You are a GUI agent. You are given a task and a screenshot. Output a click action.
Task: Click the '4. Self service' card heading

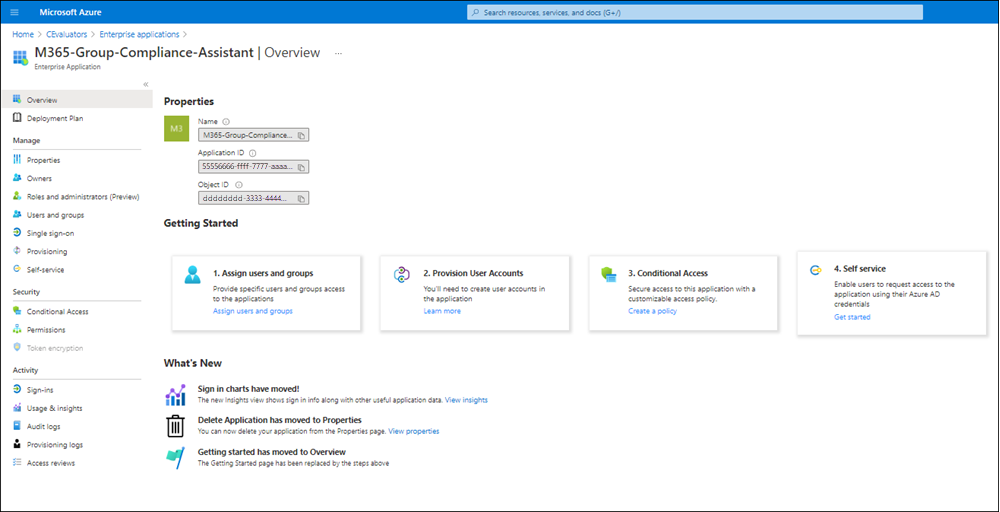pyautogui.click(x=860, y=268)
